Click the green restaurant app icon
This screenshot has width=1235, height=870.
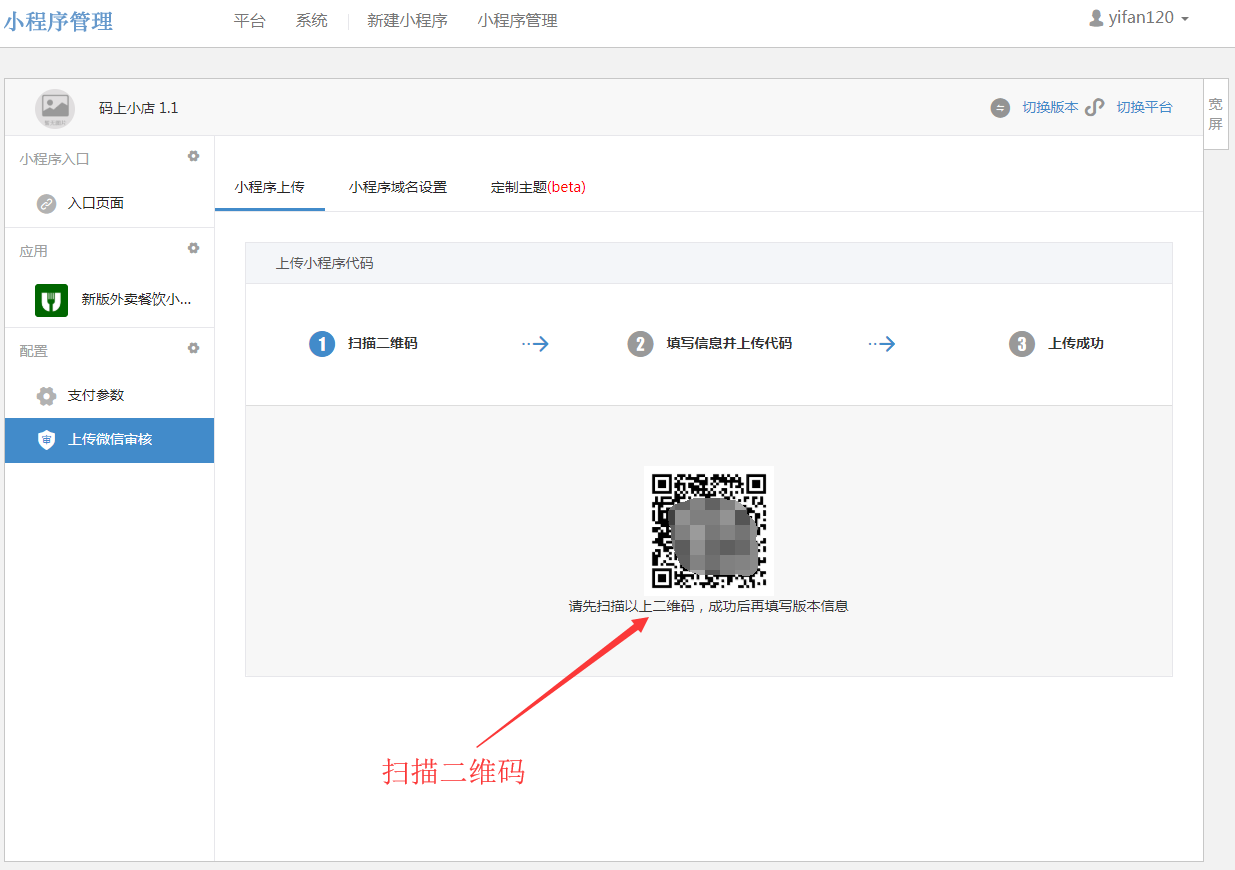51,300
